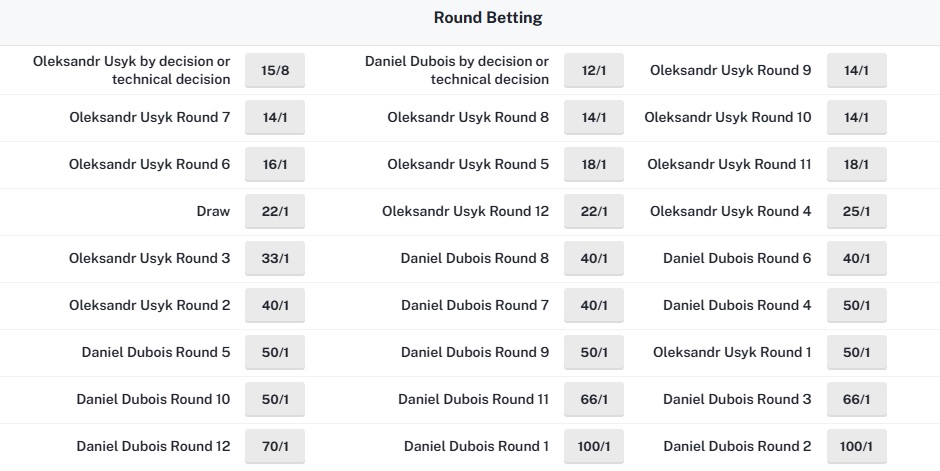Screen dimensions: 940x471
Task: Select Oleksandr Usyk by decision 15/8 odds
Action: tap(275, 70)
